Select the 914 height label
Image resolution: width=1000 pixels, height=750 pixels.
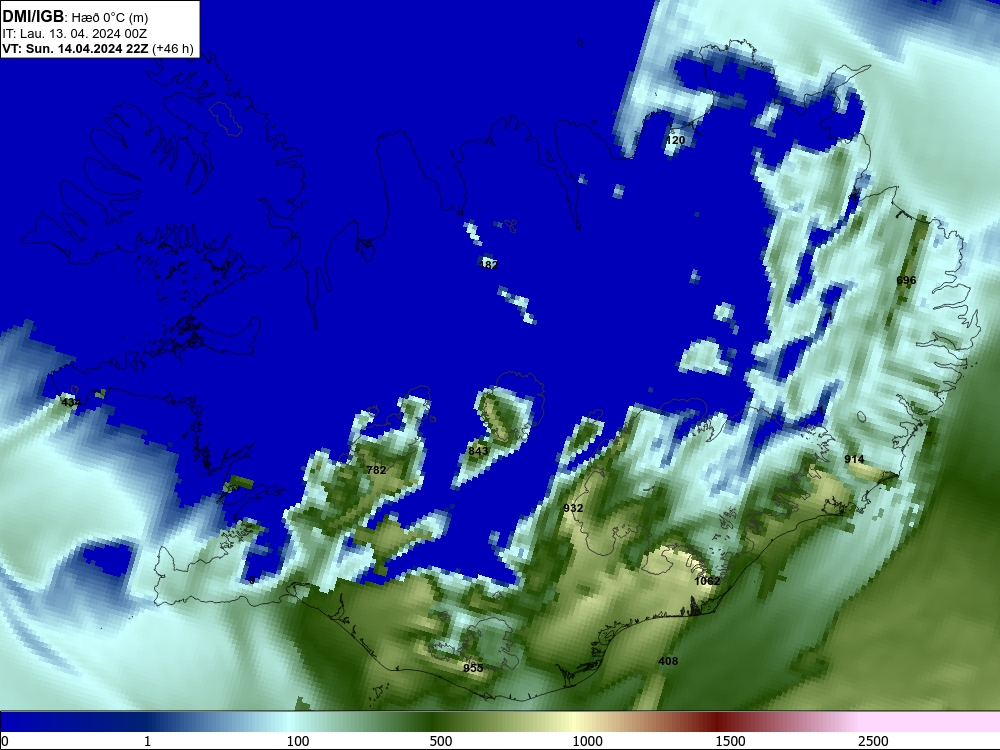click(x=854, y=459)
